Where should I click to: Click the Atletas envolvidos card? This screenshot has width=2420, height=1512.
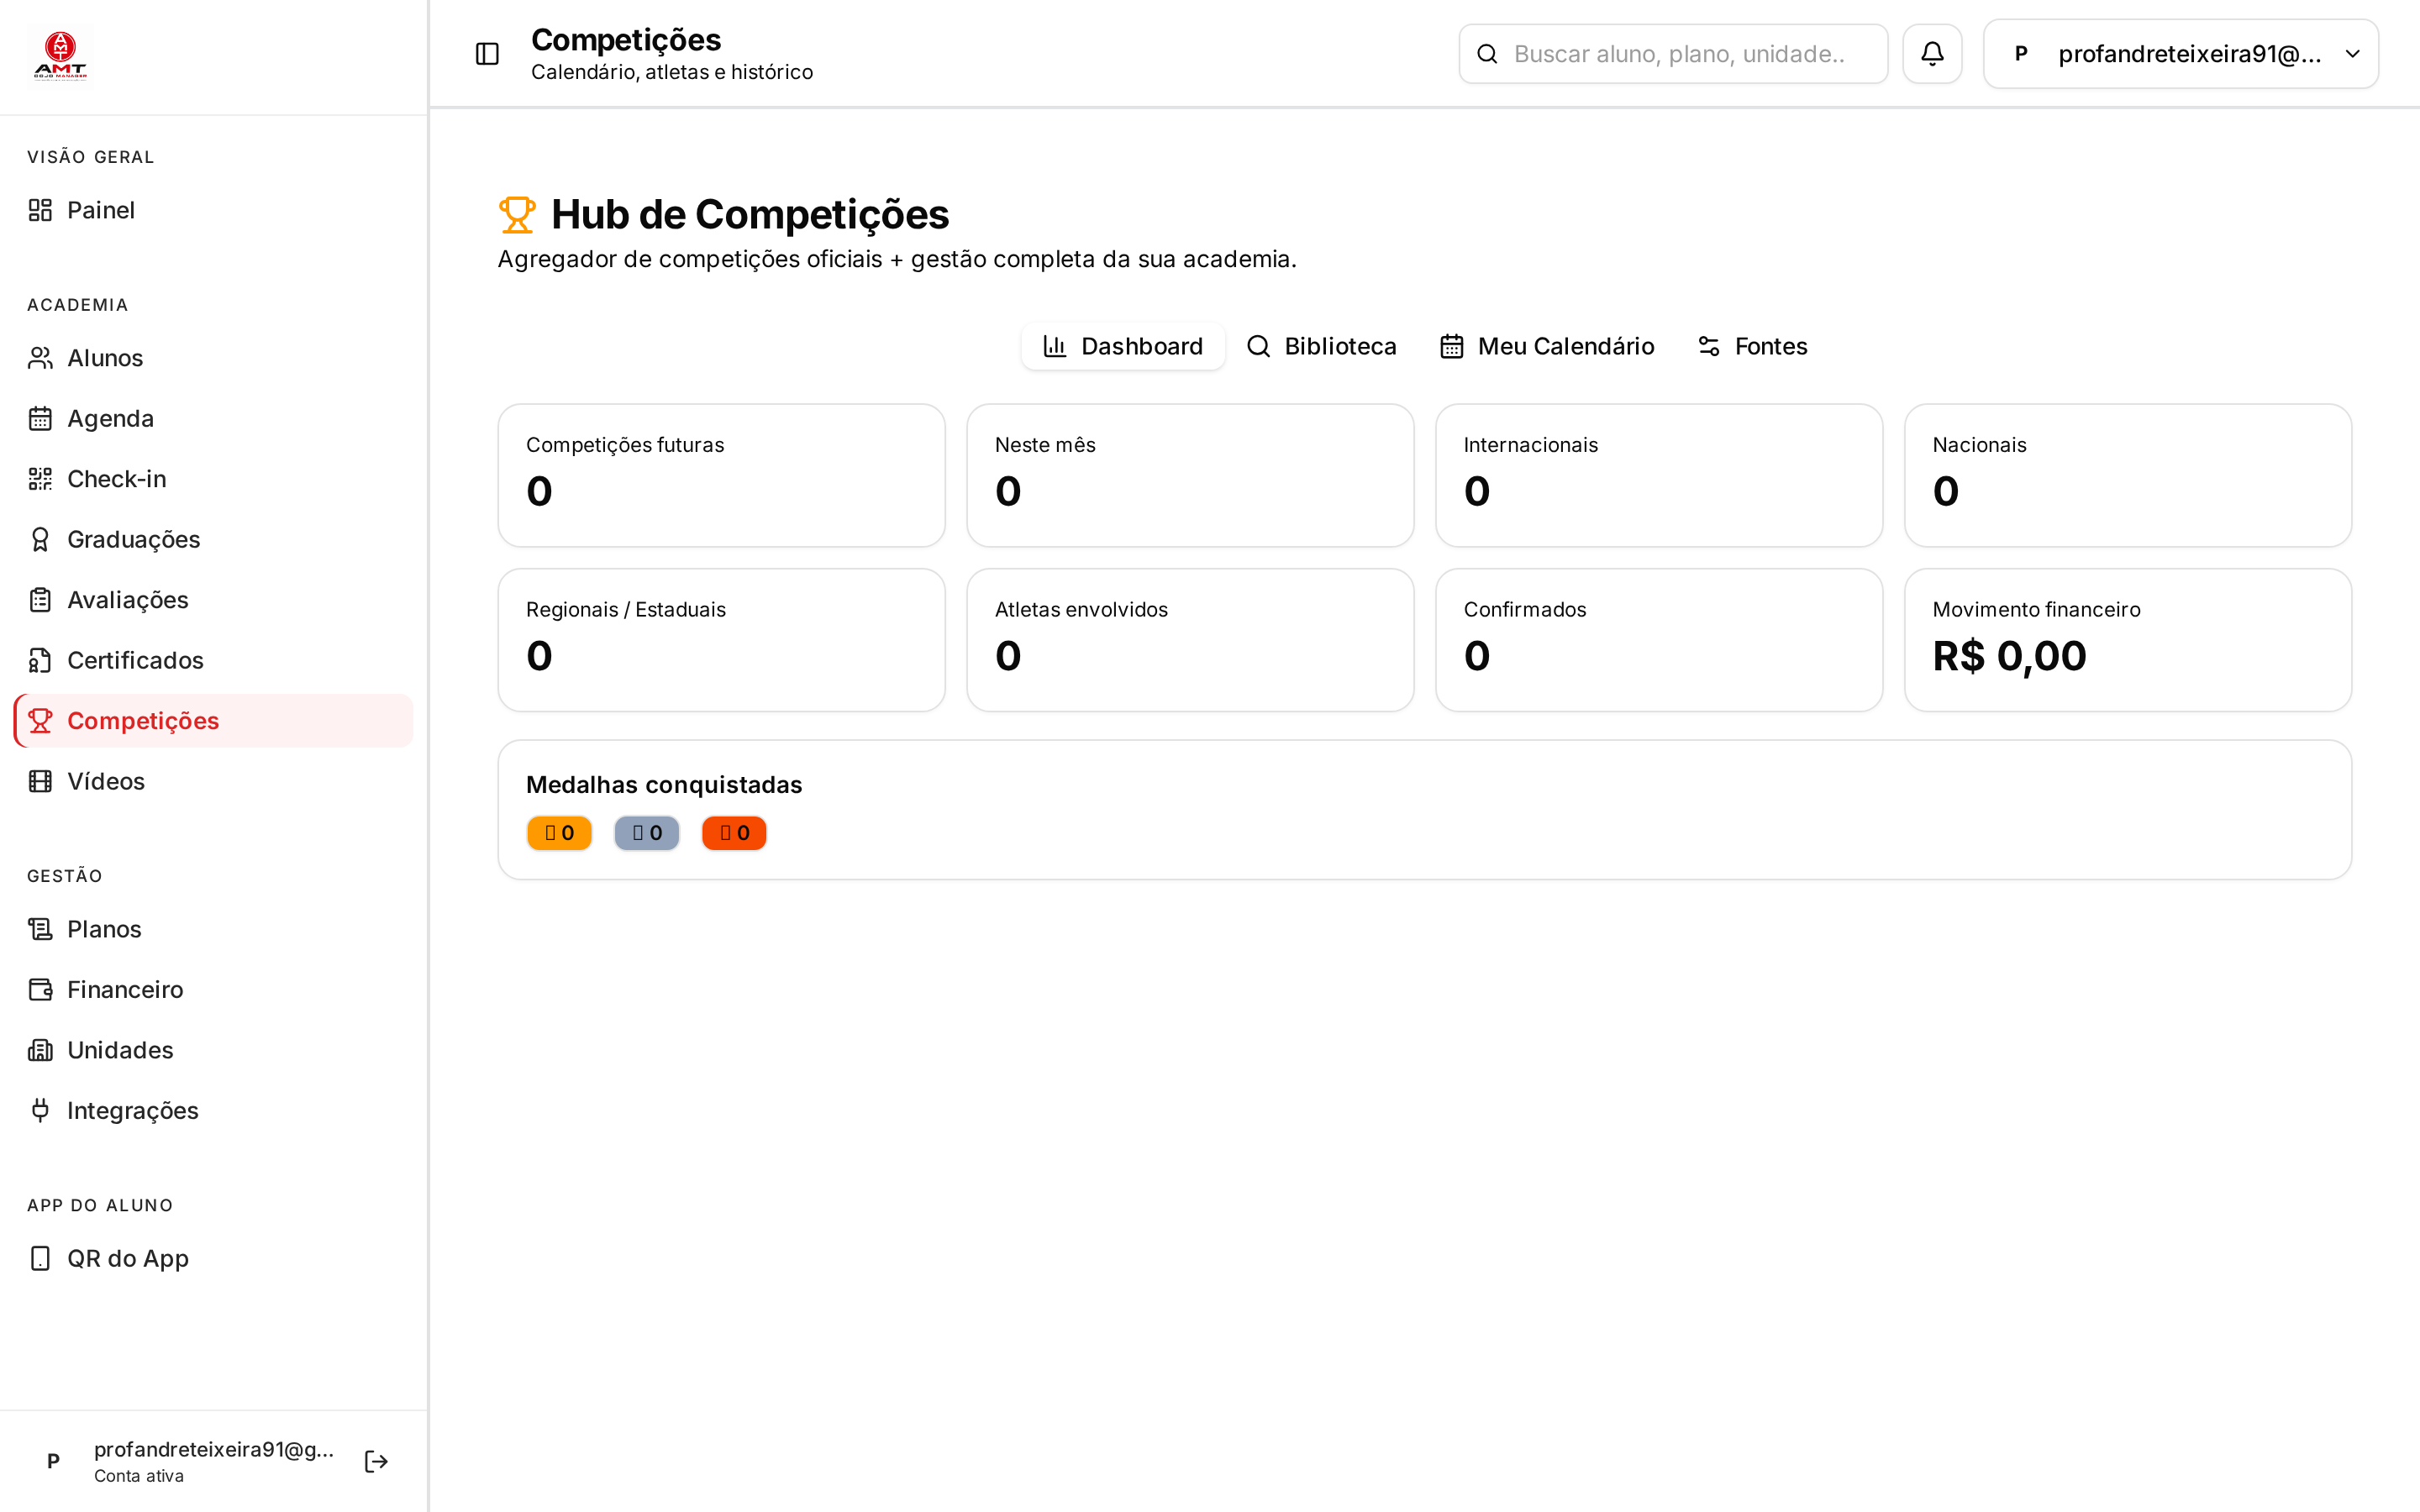click(1190, 640)
